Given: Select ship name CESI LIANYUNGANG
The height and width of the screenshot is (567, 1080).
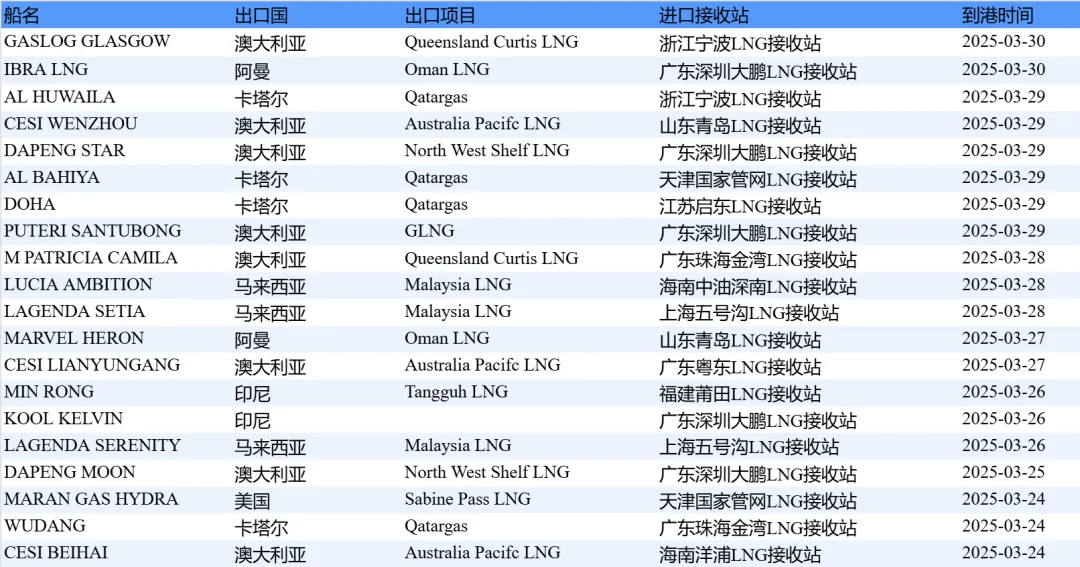Looking at the screenshot, I should click(x=92, y=365).
